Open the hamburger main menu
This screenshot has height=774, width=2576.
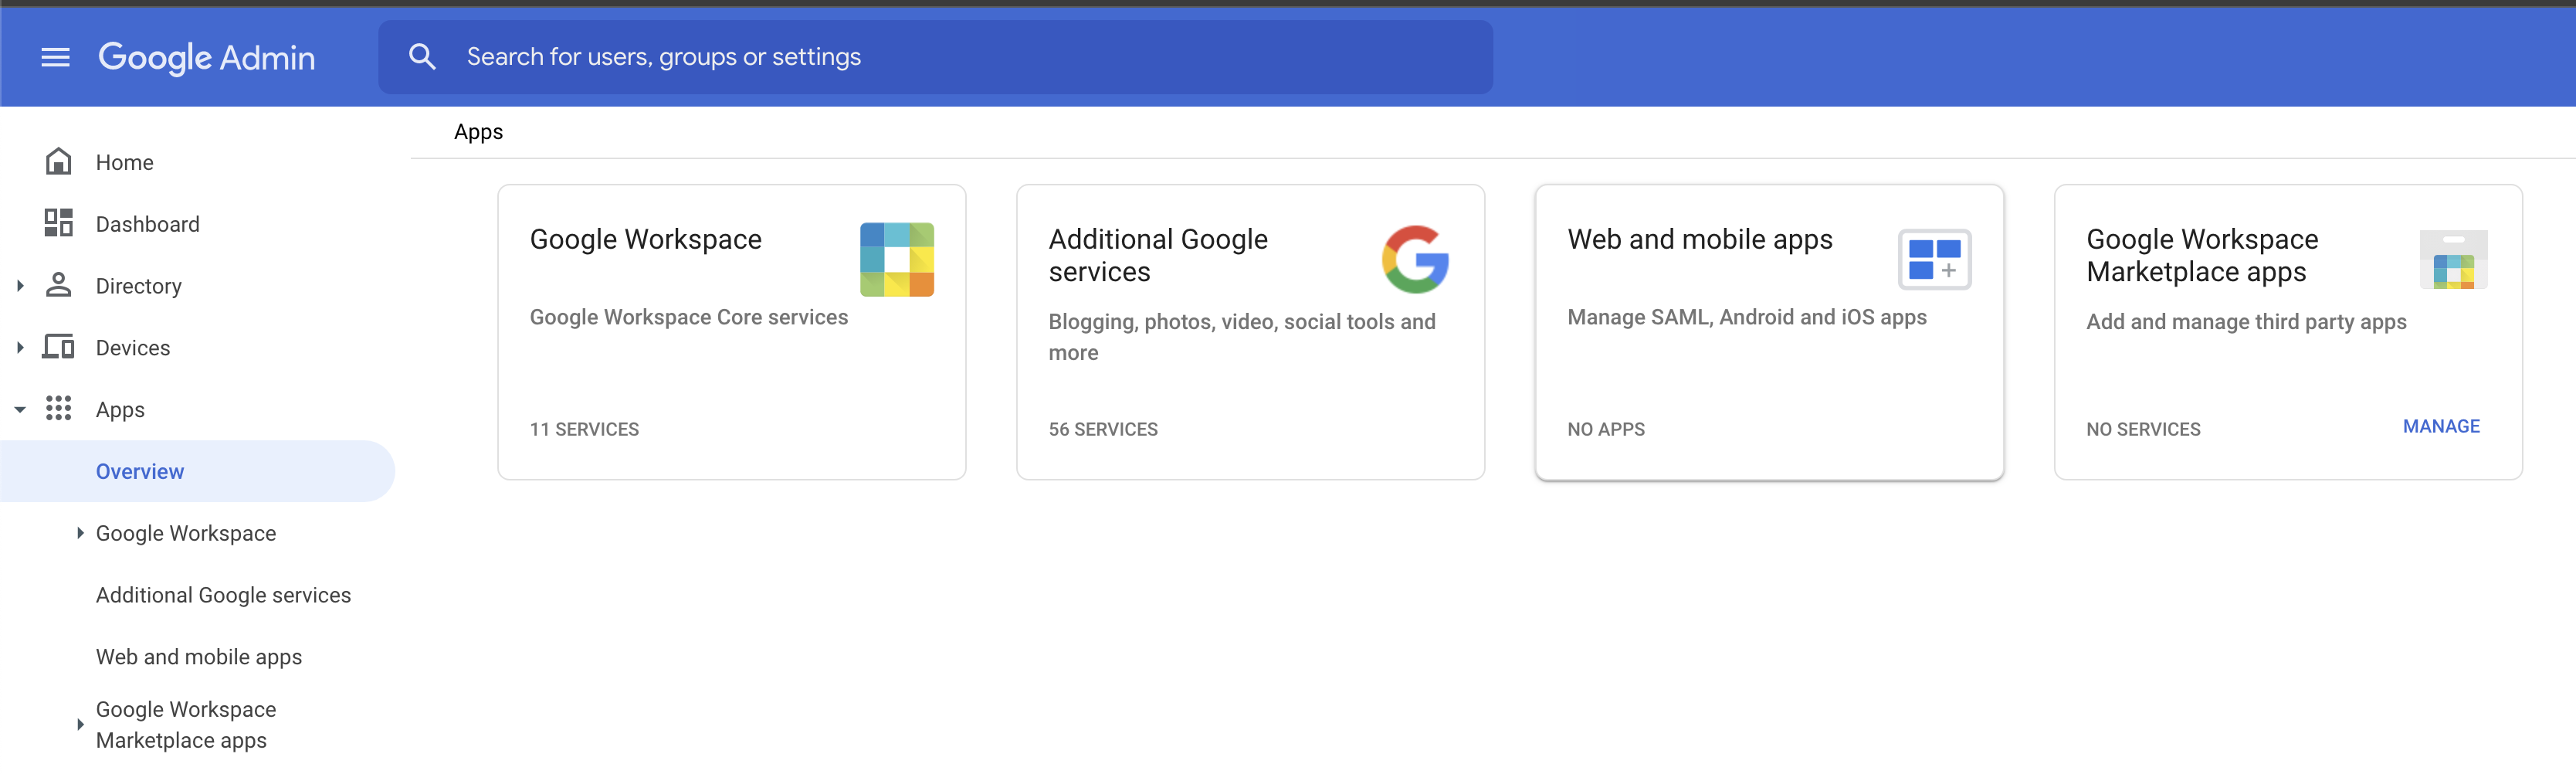(56, 57)
